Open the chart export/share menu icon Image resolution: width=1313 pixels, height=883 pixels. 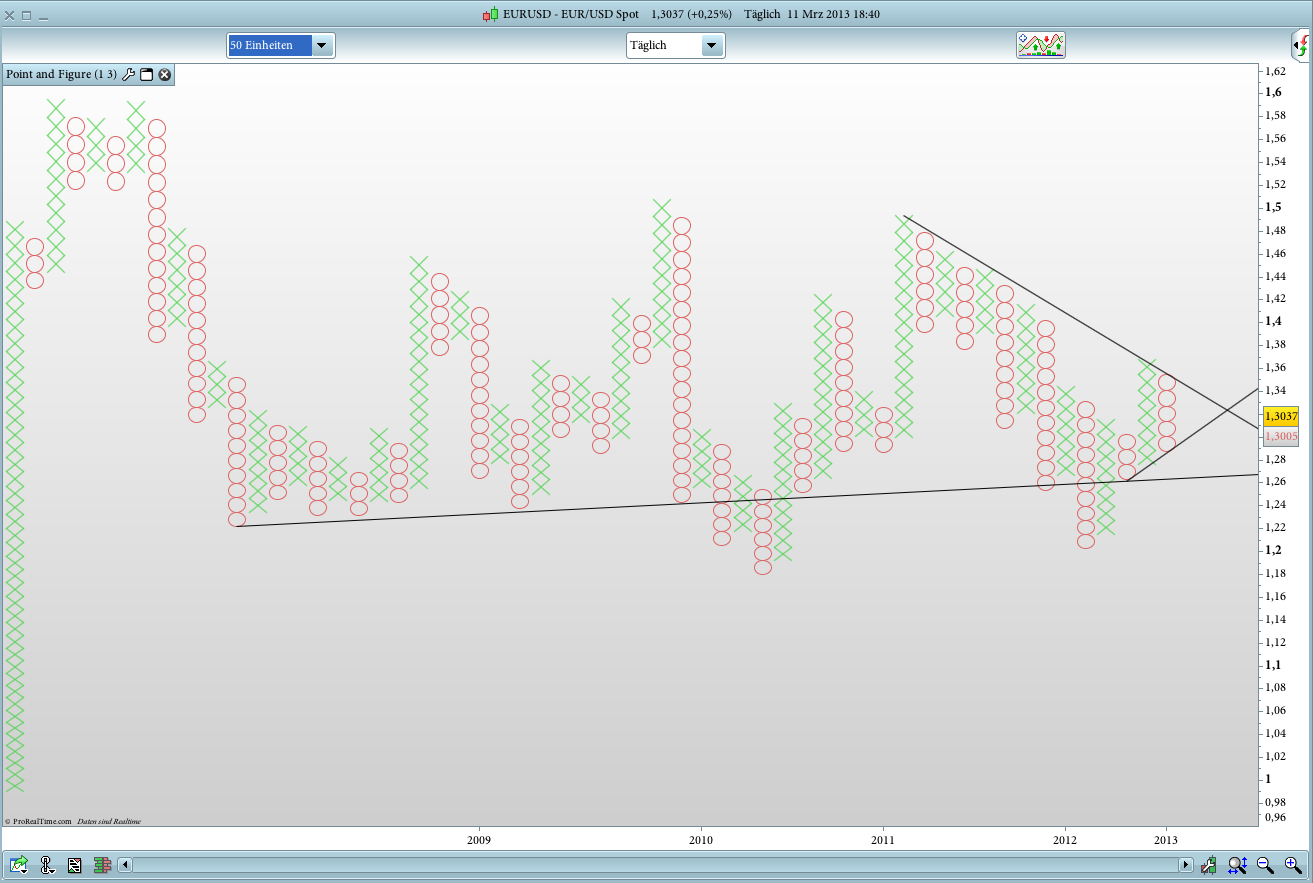(18, 865)
